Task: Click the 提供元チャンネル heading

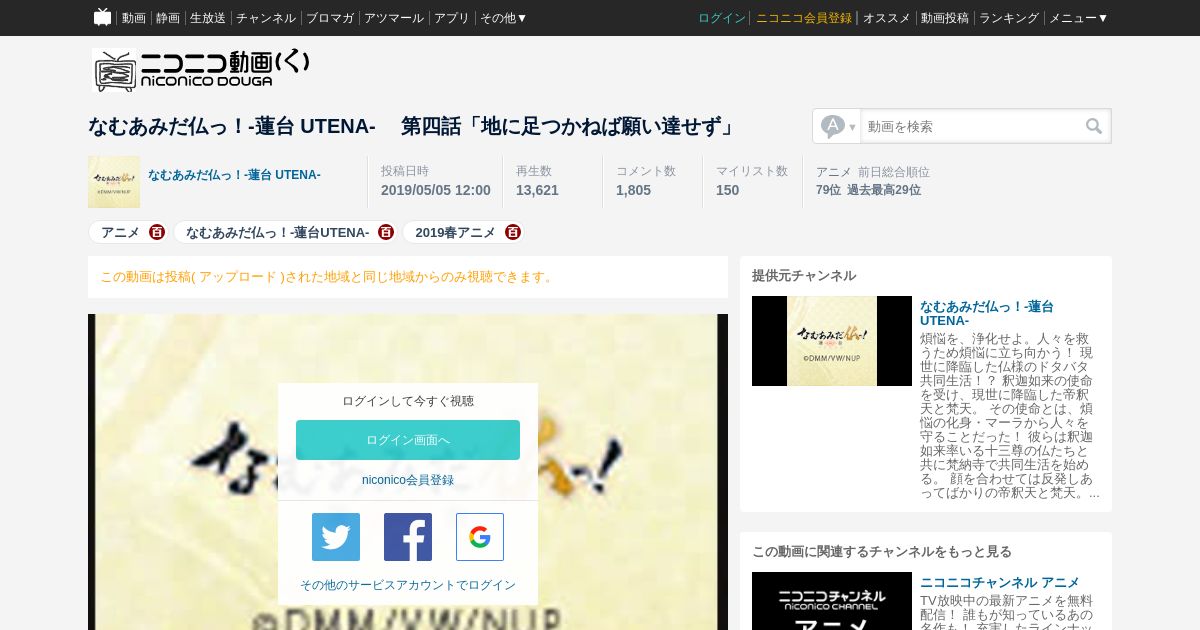Action: [804, 276]
